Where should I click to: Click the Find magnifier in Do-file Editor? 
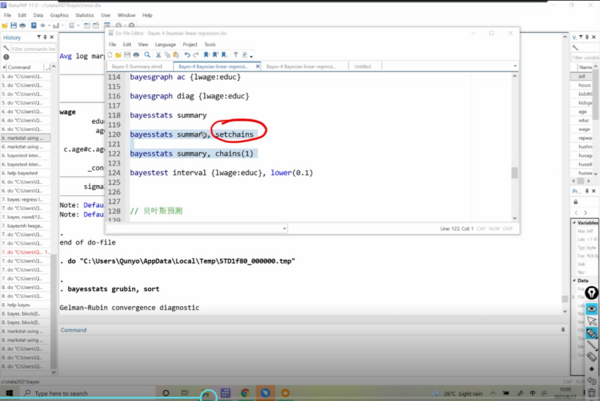click(x=147, y=55)
